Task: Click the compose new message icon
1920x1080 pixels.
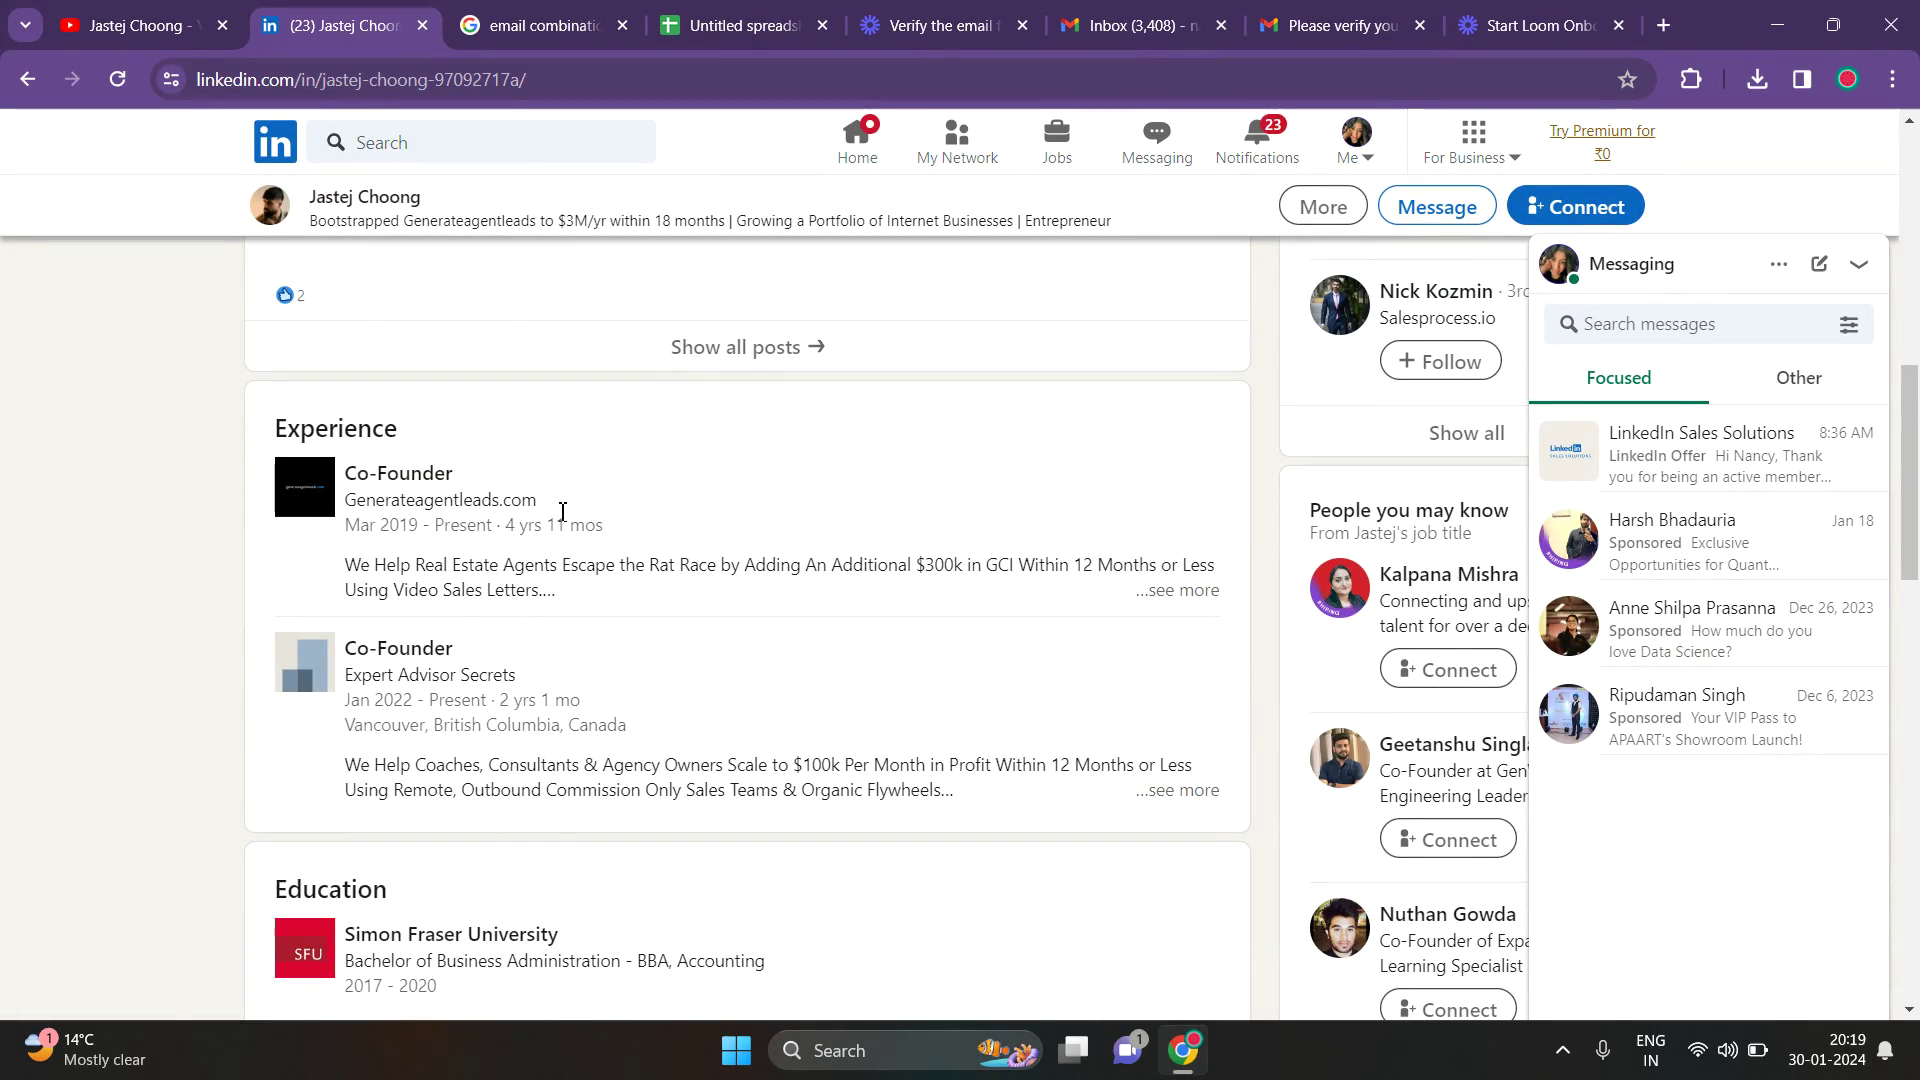Action: pyautogui.click(x=1819, y=264)
